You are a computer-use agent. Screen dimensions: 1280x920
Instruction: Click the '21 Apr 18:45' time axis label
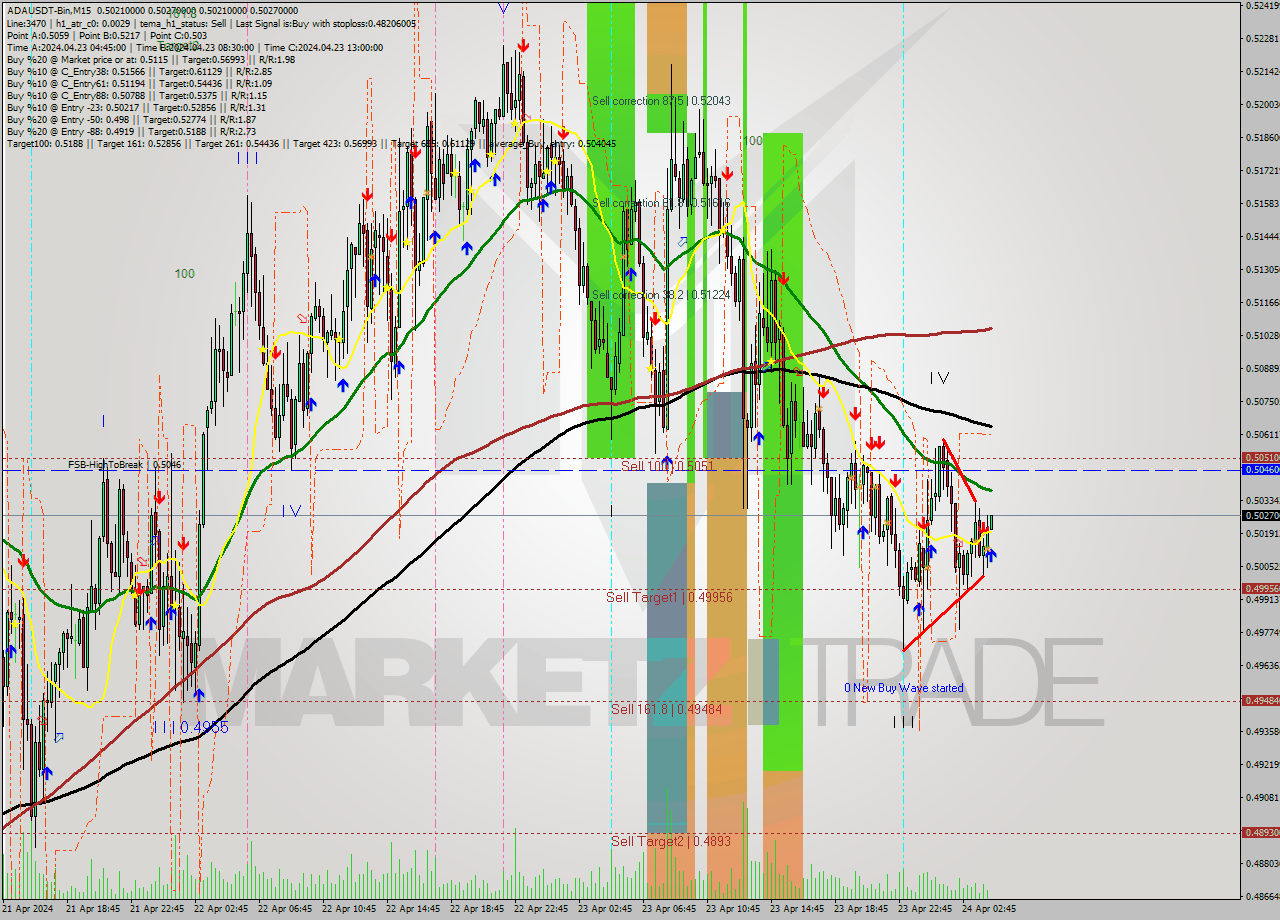pos(94,909)
